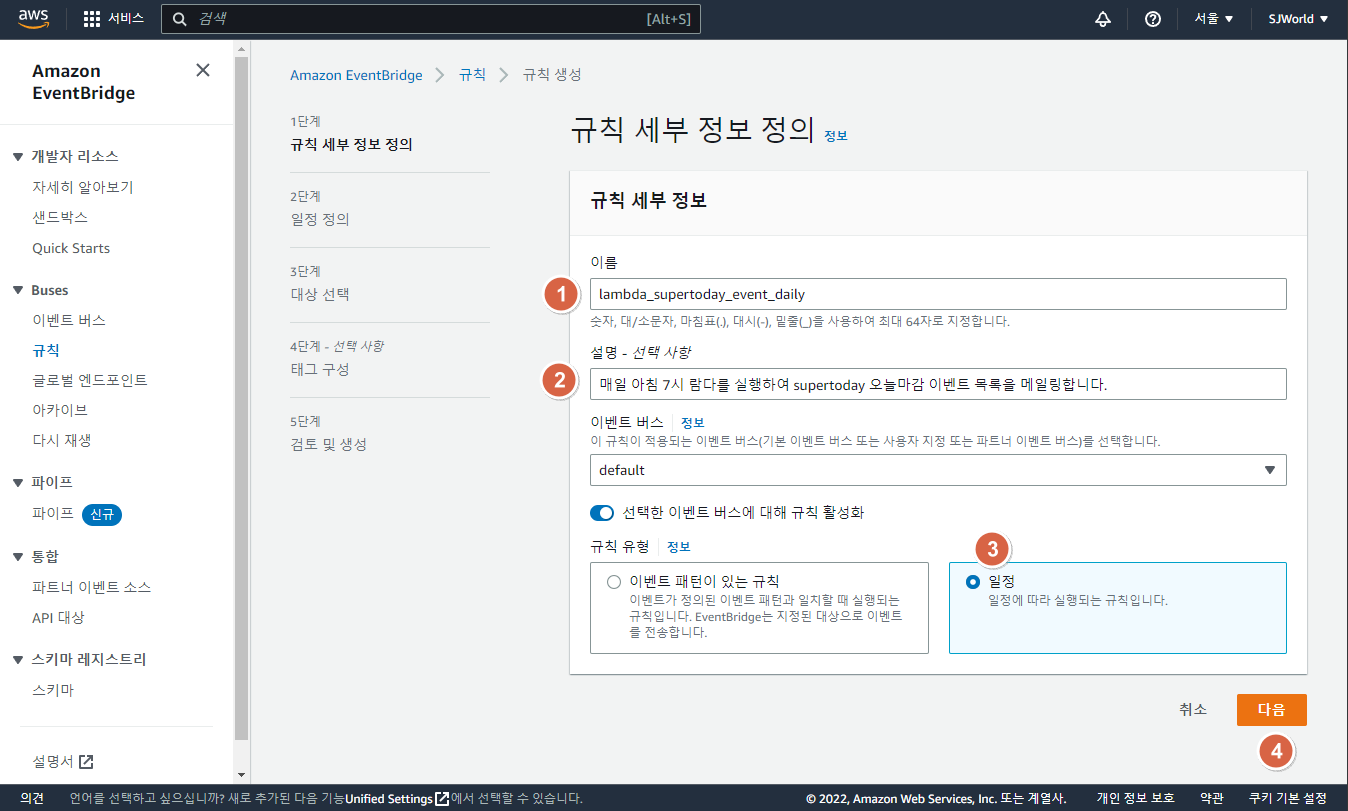This screenshot has height=811, width=1348.
Task: Click the 취소 button
Action: pyautogui.click(x=1193, y=709)
